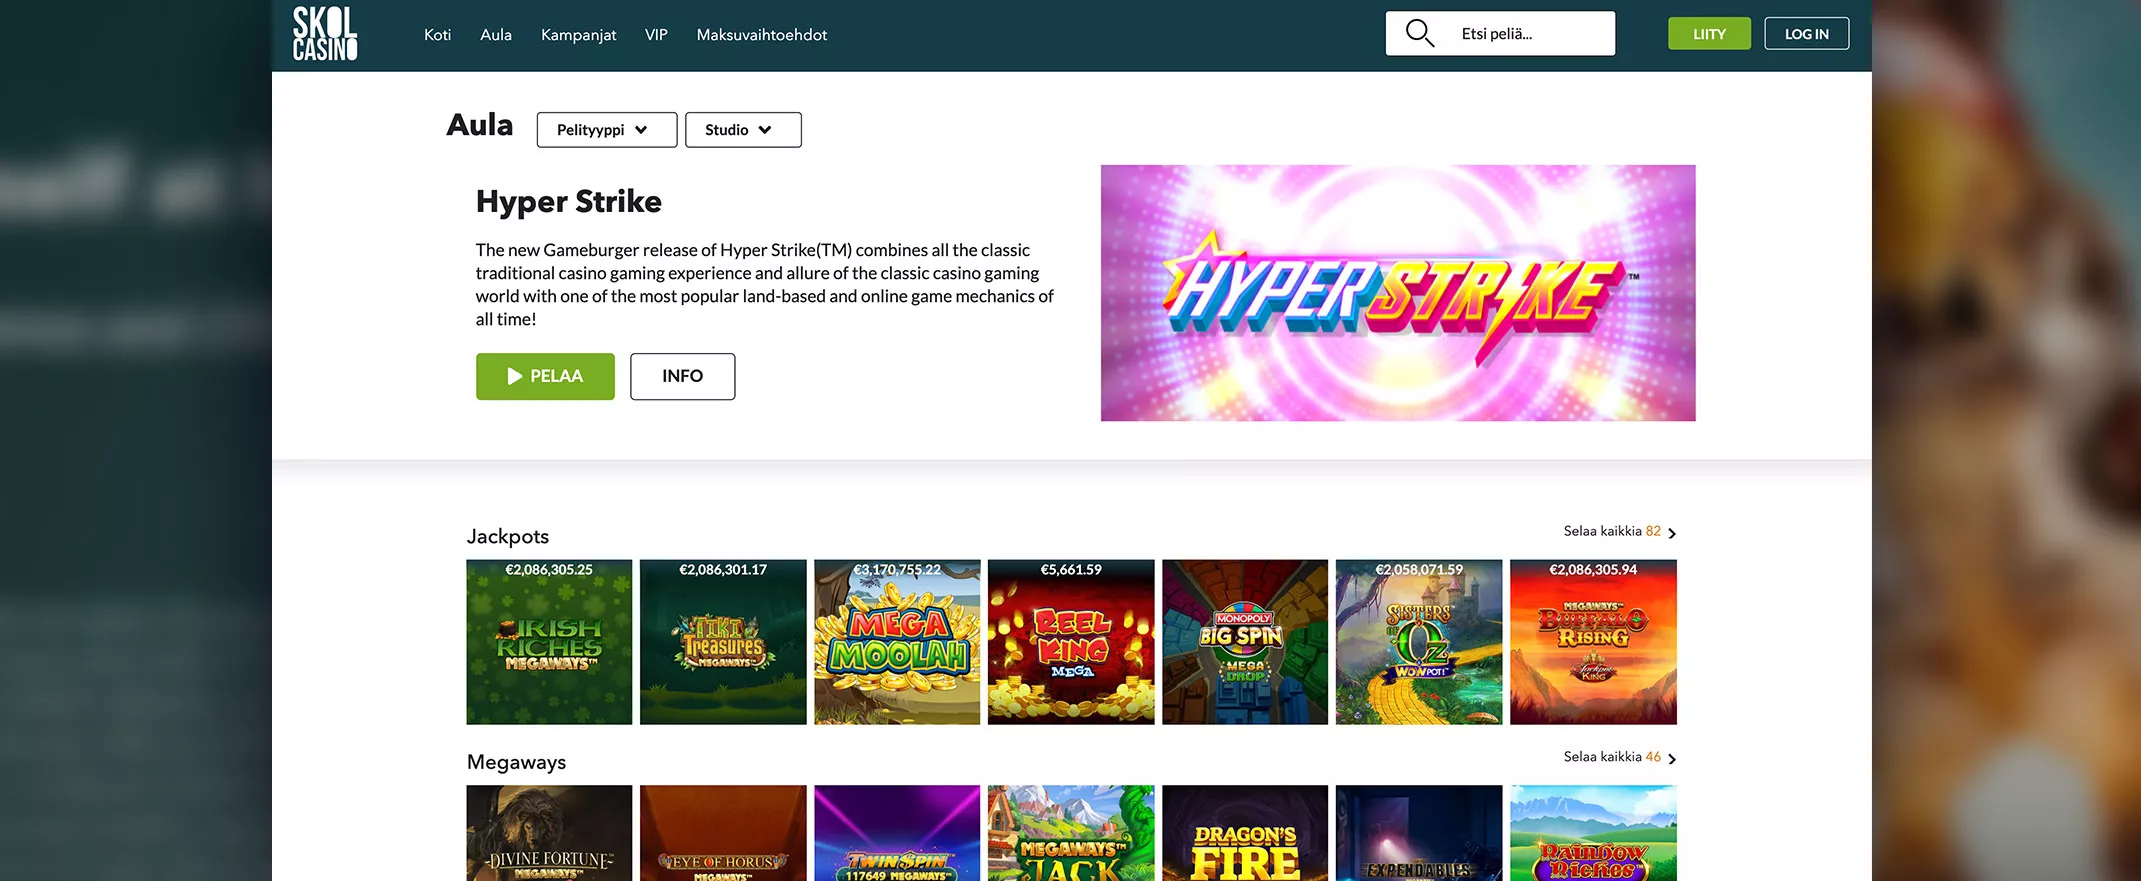Focus the Etsi peliä search field
The image size is (2141, 881).
(x=1500, y=33)
